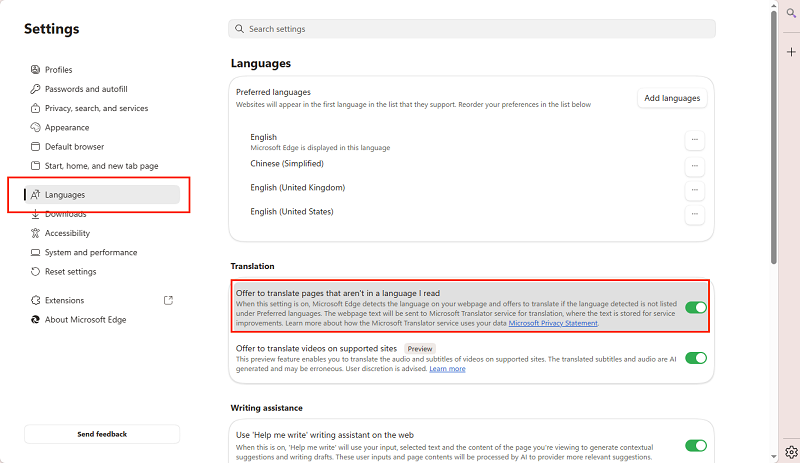Image resolution: width=800 pixels, height=463 pixels.
Task: Click the Writing assistance section heading
Action: point(266,408)
